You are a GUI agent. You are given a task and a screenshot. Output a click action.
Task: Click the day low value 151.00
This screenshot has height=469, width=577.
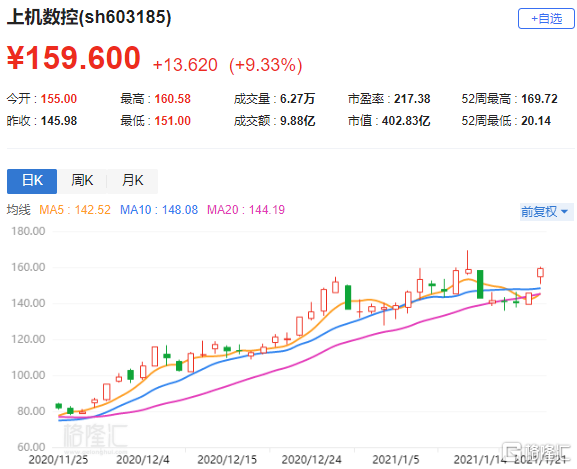tap(173, 121)
